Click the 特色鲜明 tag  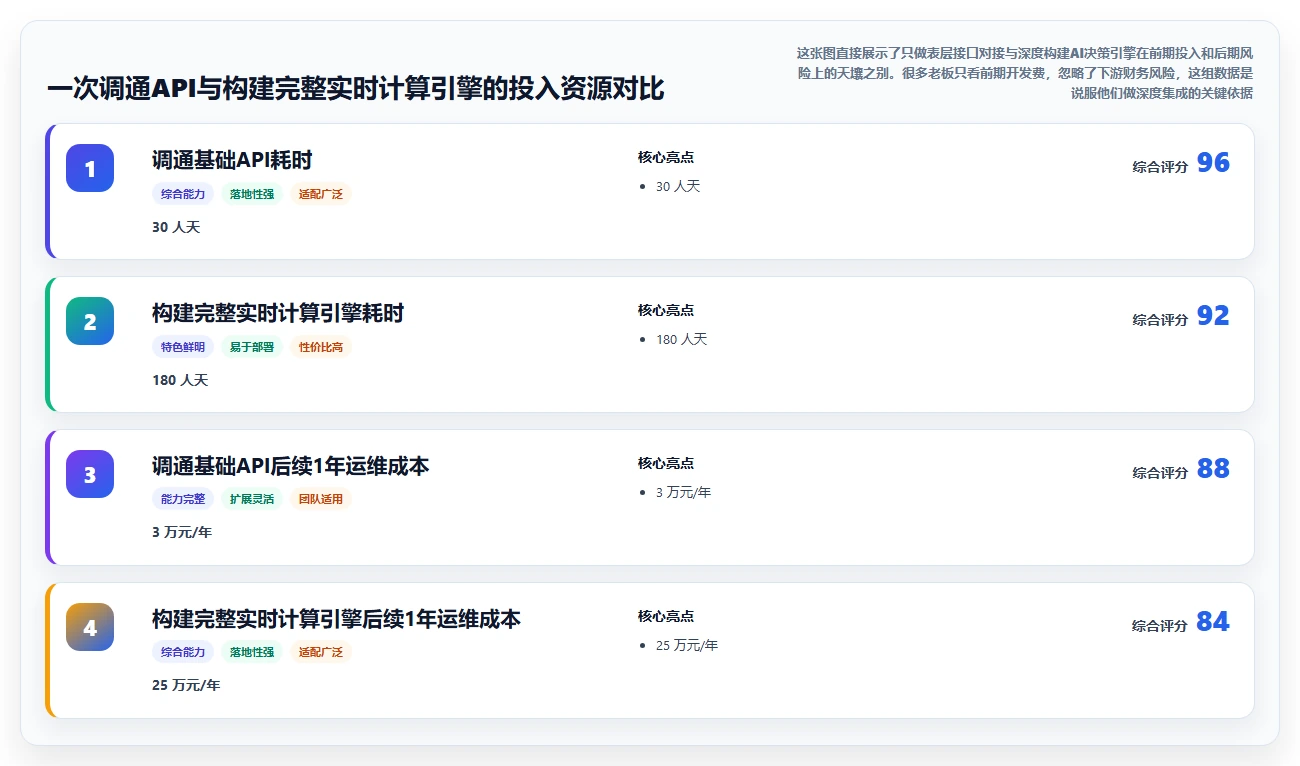(x=183, y=347)
